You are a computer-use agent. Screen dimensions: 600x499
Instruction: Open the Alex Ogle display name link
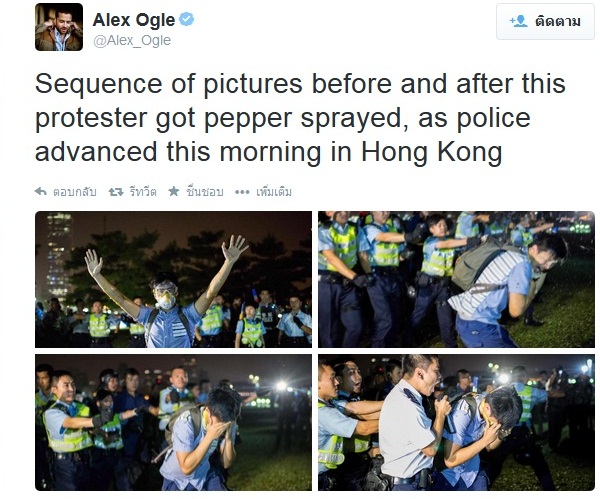pos(134,20)
